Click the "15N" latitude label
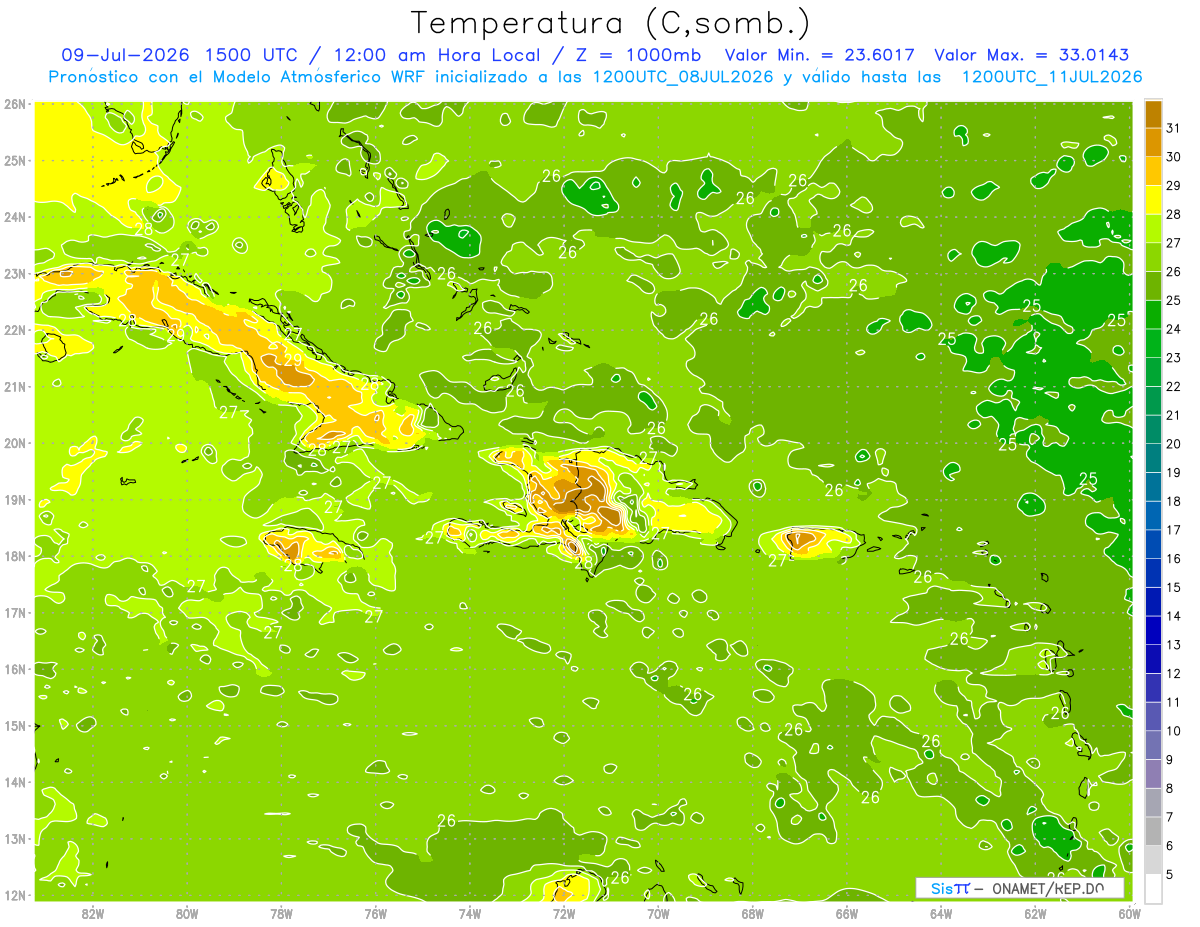The height and width of the screenshot is (927, 1200). (x=14, y=725)
